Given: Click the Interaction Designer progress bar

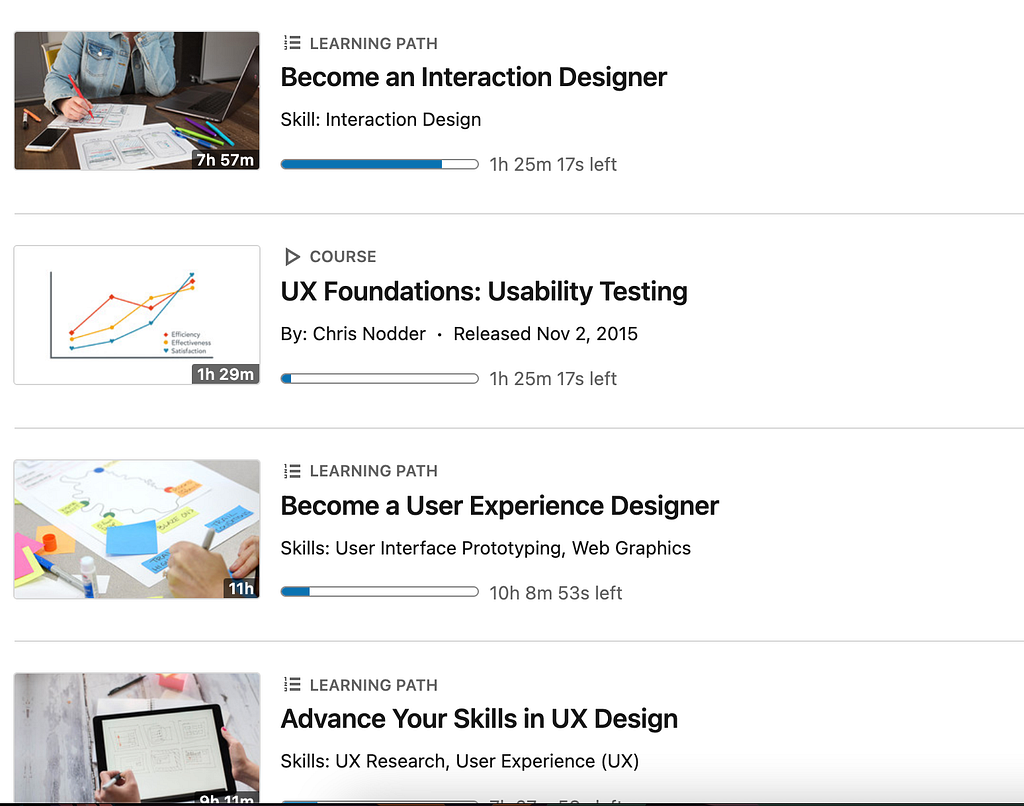Looking at the screenshot, I should (x=379, y=164).
